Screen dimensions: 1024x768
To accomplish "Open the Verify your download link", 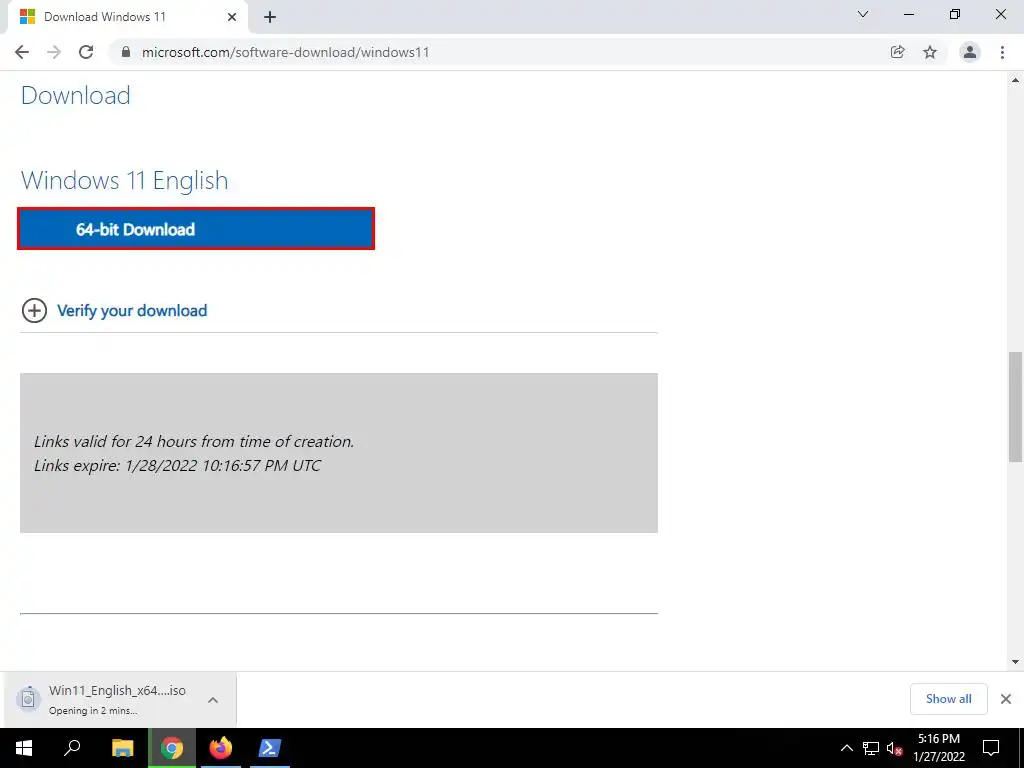I will 132,311.
